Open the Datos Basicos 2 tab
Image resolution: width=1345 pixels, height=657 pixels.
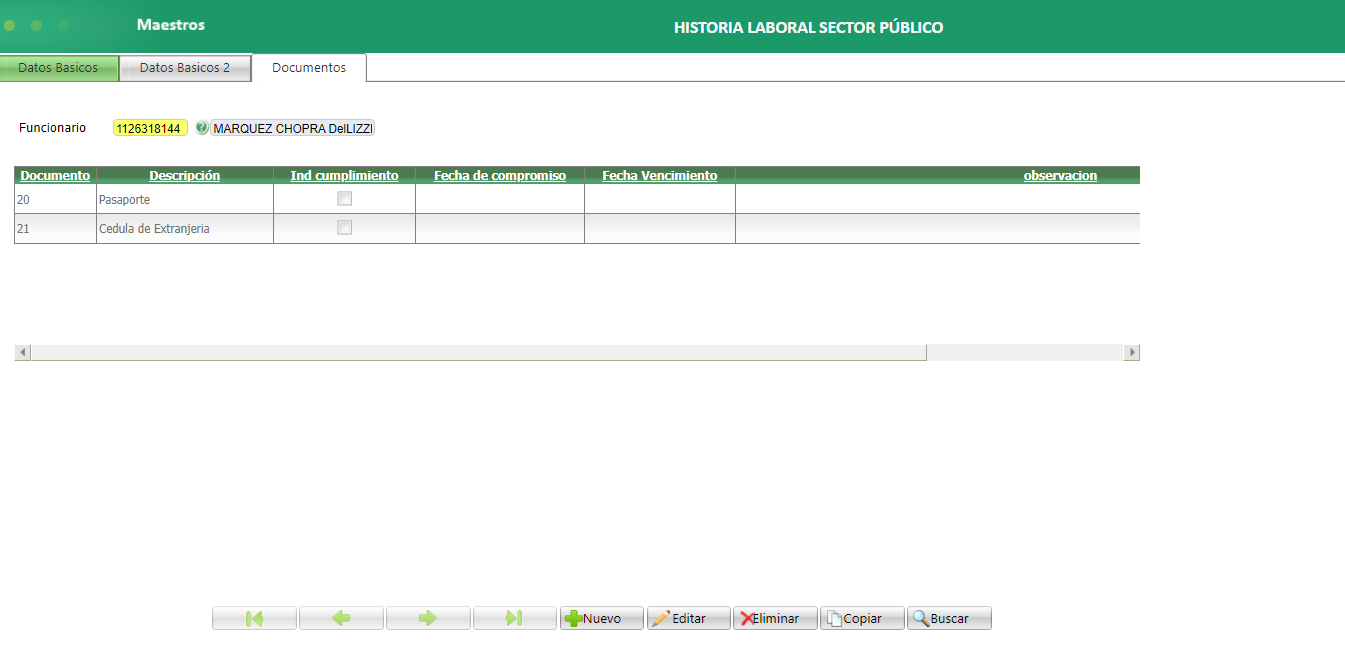(x=185, y=68)
